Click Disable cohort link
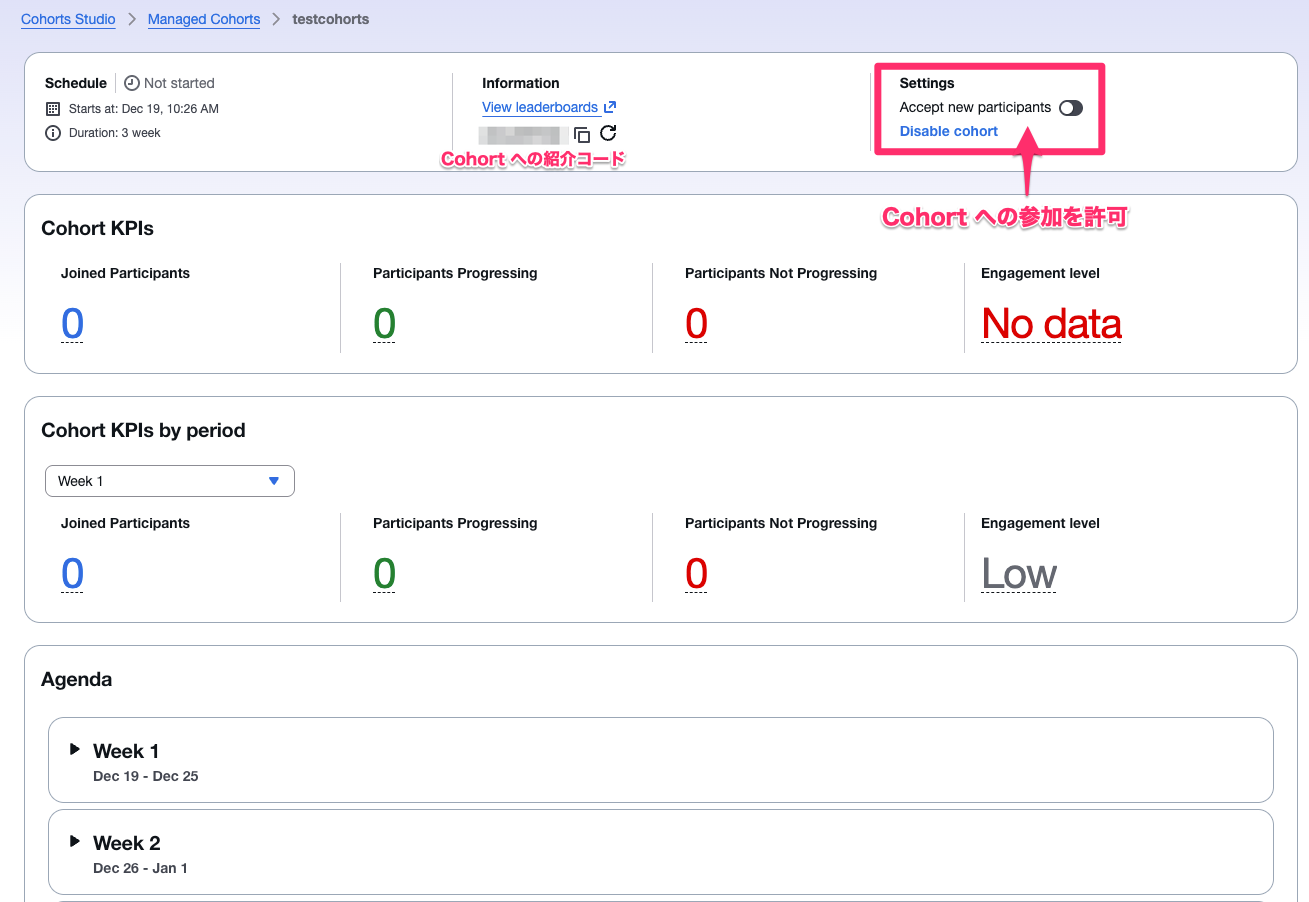 948,131
